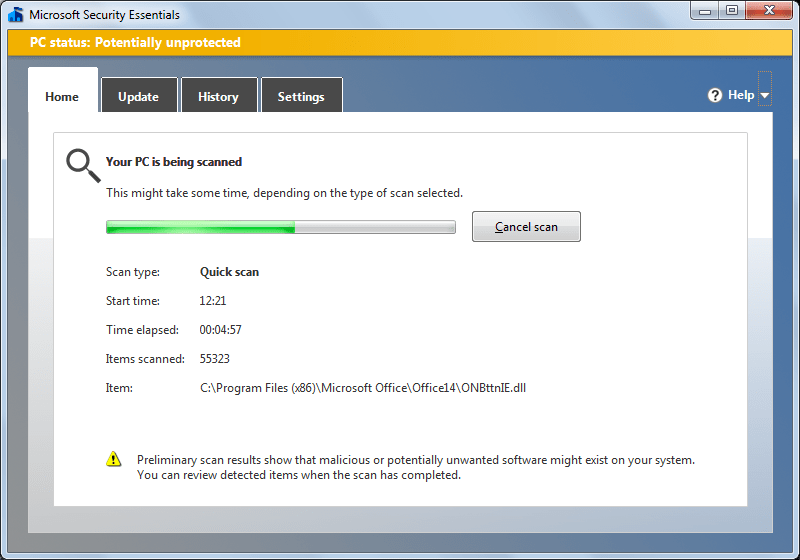Click the magnifying glass scan icon
This screenshot has height=560, width=800.
pyautogui.click(x=83, y=165)
